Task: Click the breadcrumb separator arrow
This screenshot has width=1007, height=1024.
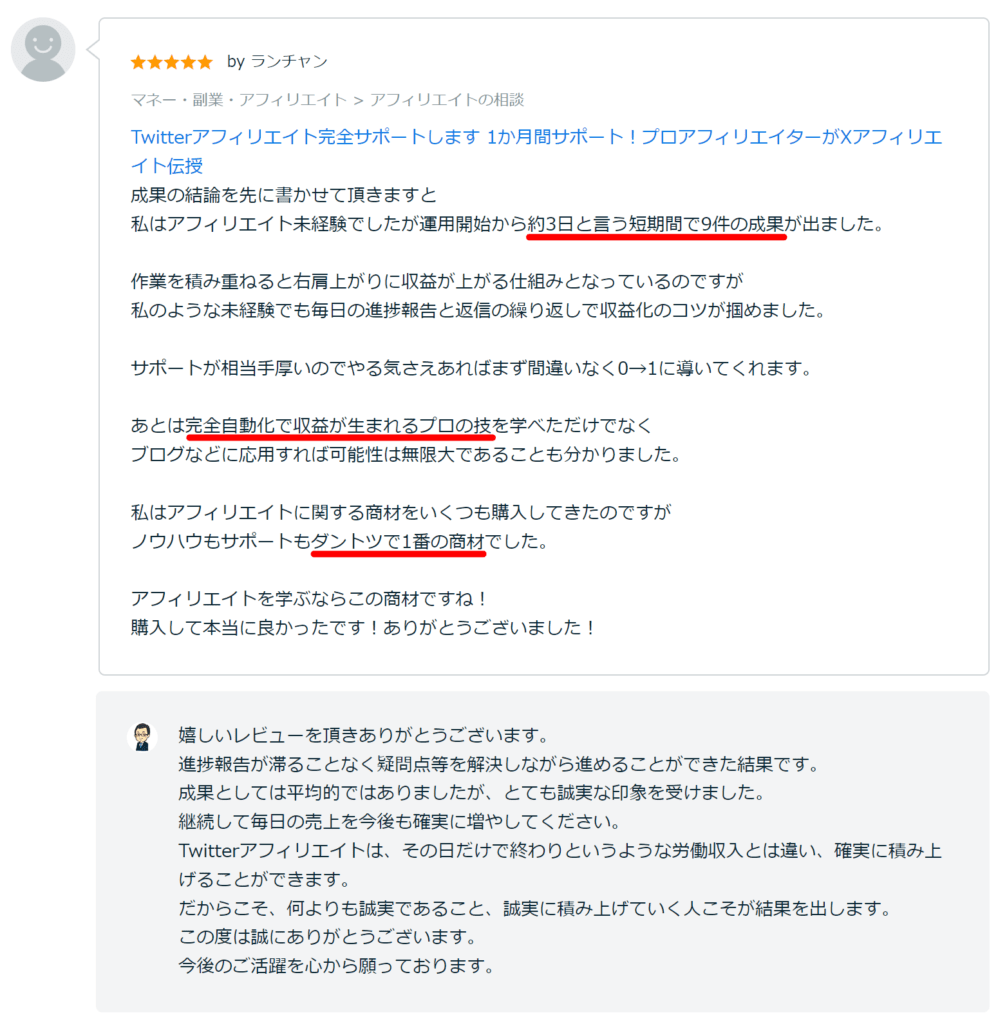Action: (356, 100)
